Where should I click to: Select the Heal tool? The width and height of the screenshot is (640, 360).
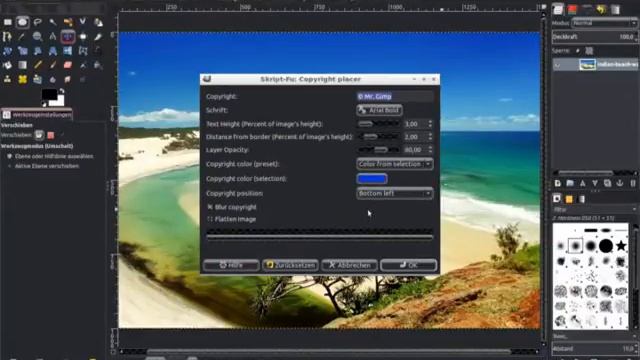pyautogui.click(x=22, y=80)
